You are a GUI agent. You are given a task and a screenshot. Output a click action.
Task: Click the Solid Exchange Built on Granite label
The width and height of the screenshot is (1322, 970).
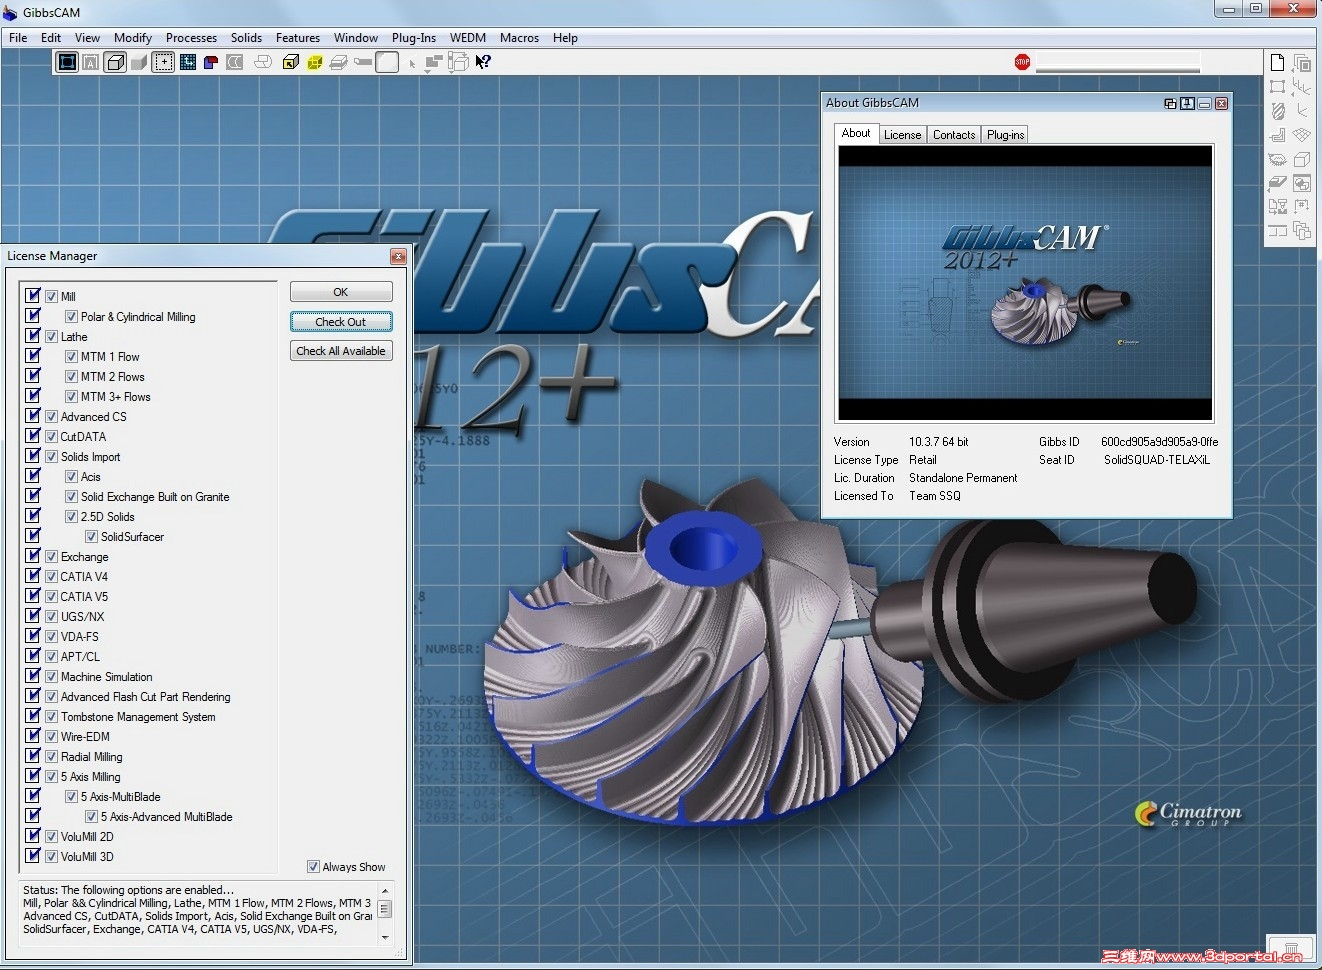[155, 497]
